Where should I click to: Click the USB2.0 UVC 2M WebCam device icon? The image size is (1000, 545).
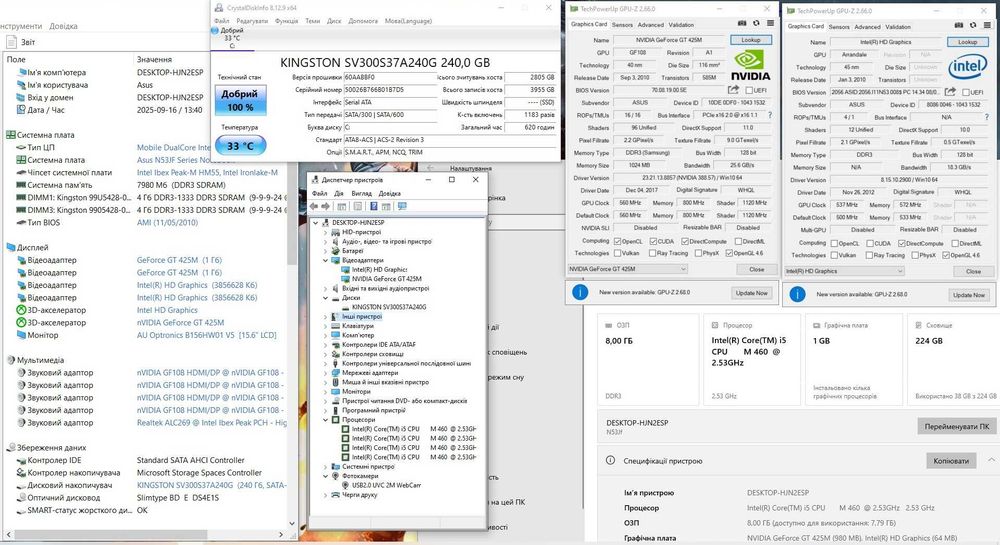coord(346,485)
